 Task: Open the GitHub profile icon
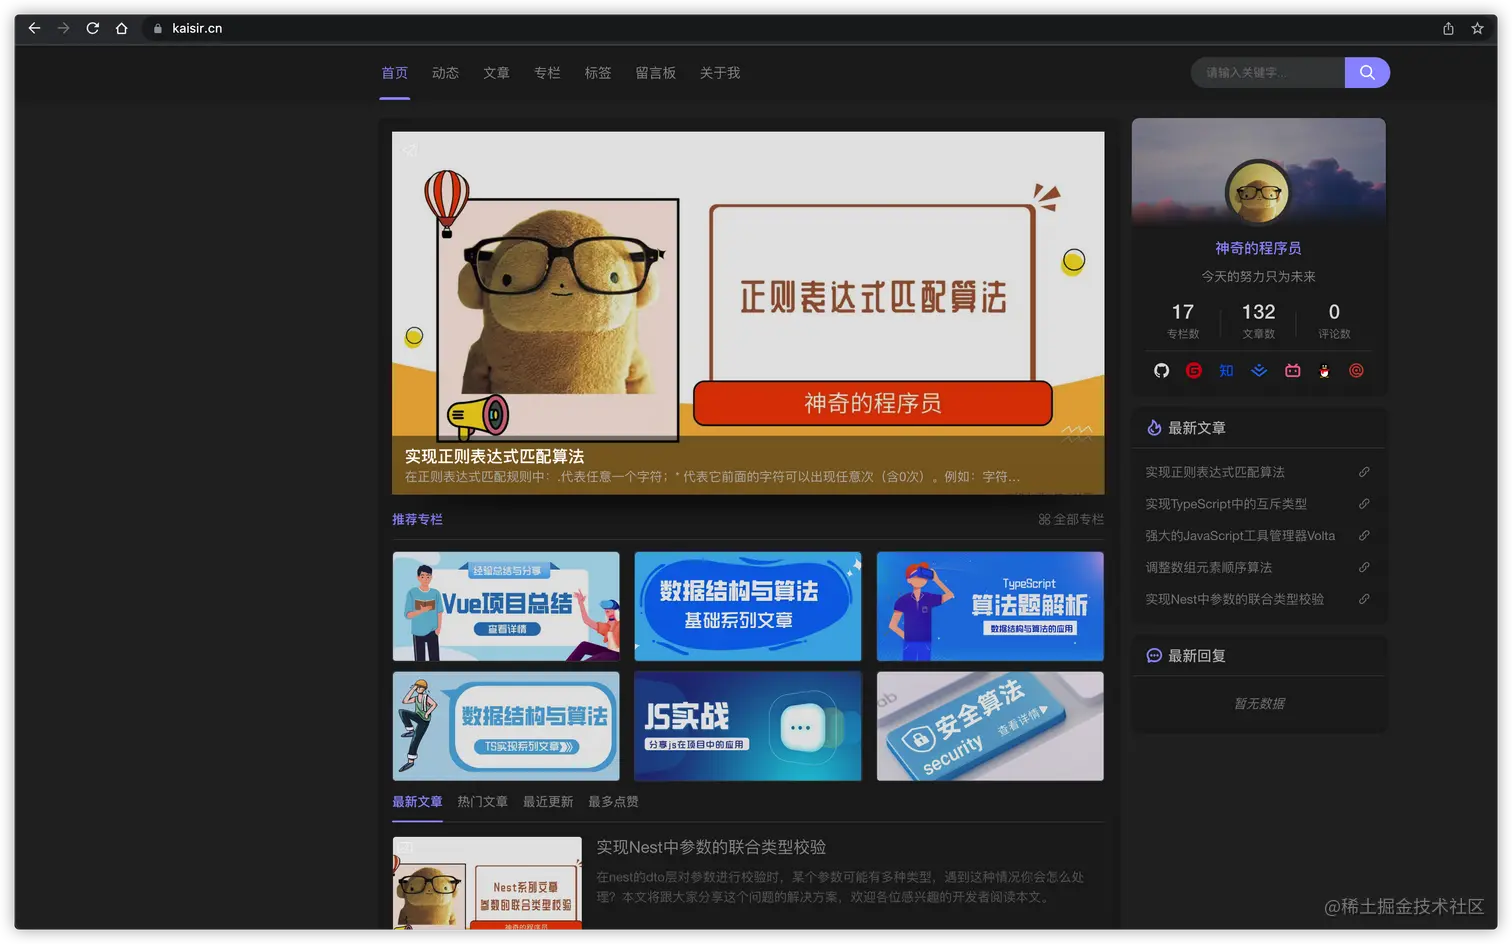point(1161,370)
